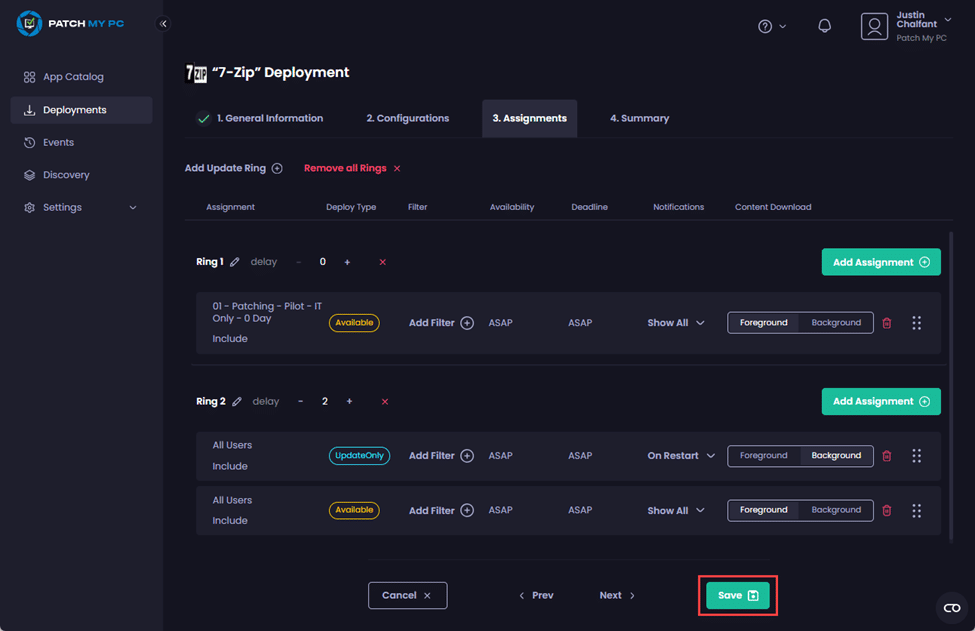Save the deployment

pos(738,595)
